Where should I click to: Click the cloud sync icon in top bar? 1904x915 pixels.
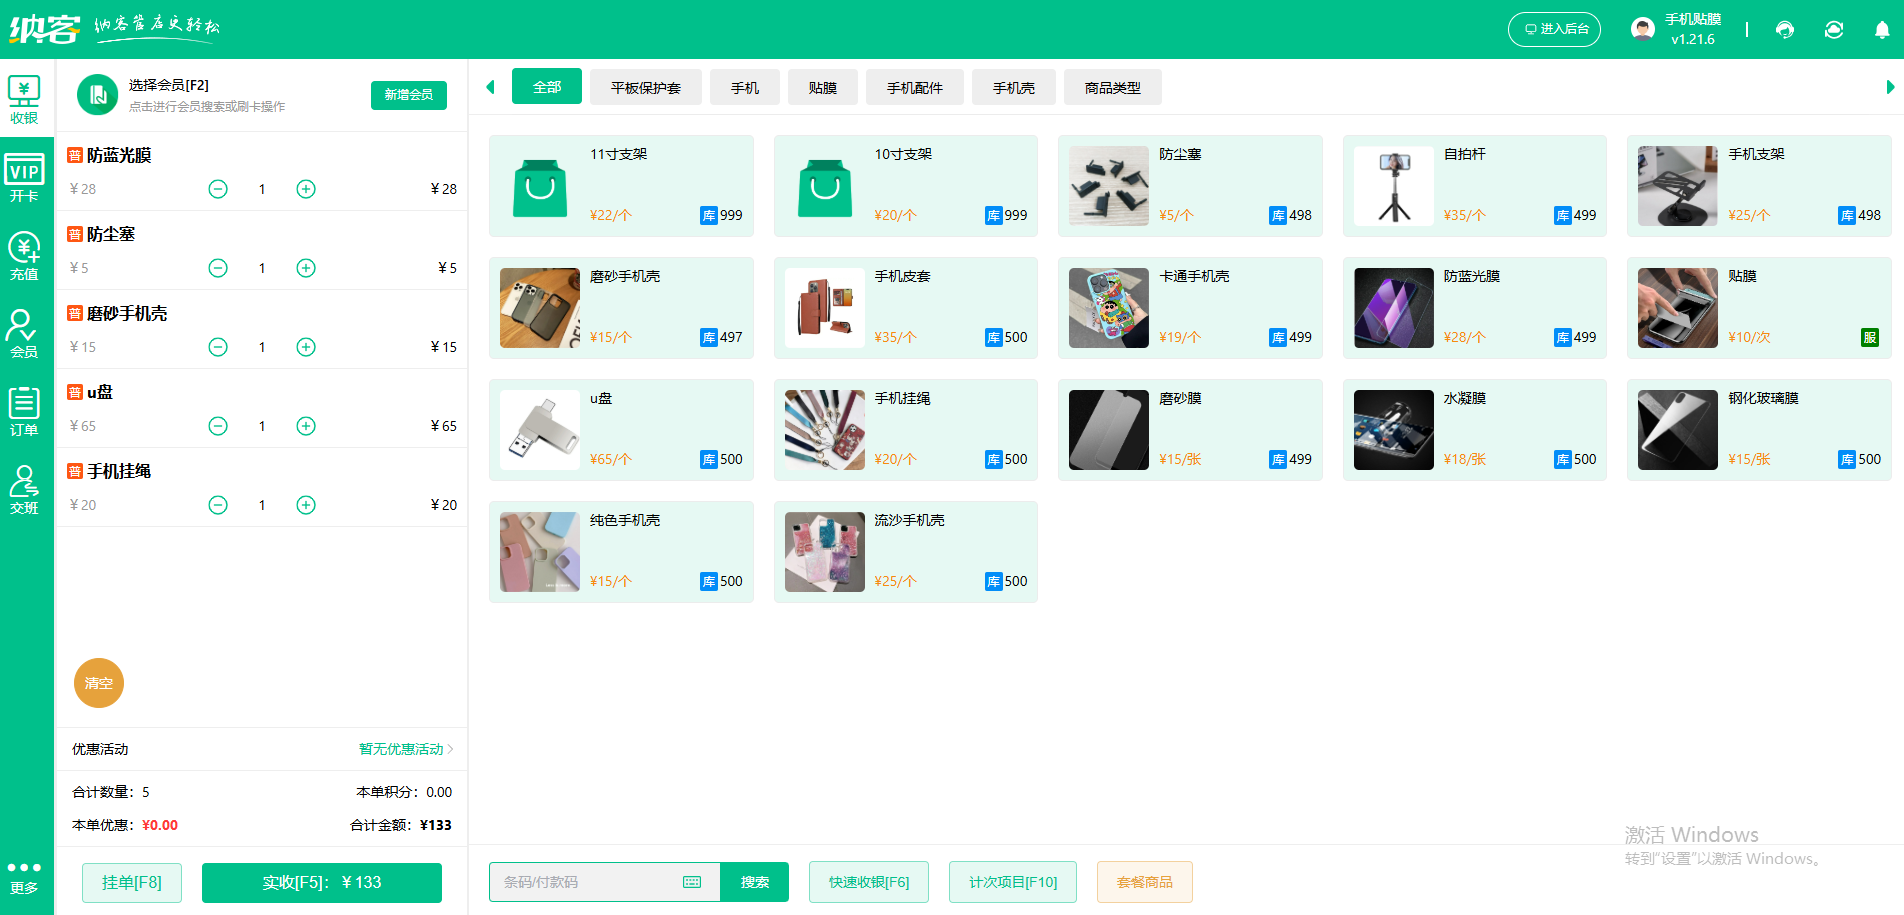(x=1834, y=29)
